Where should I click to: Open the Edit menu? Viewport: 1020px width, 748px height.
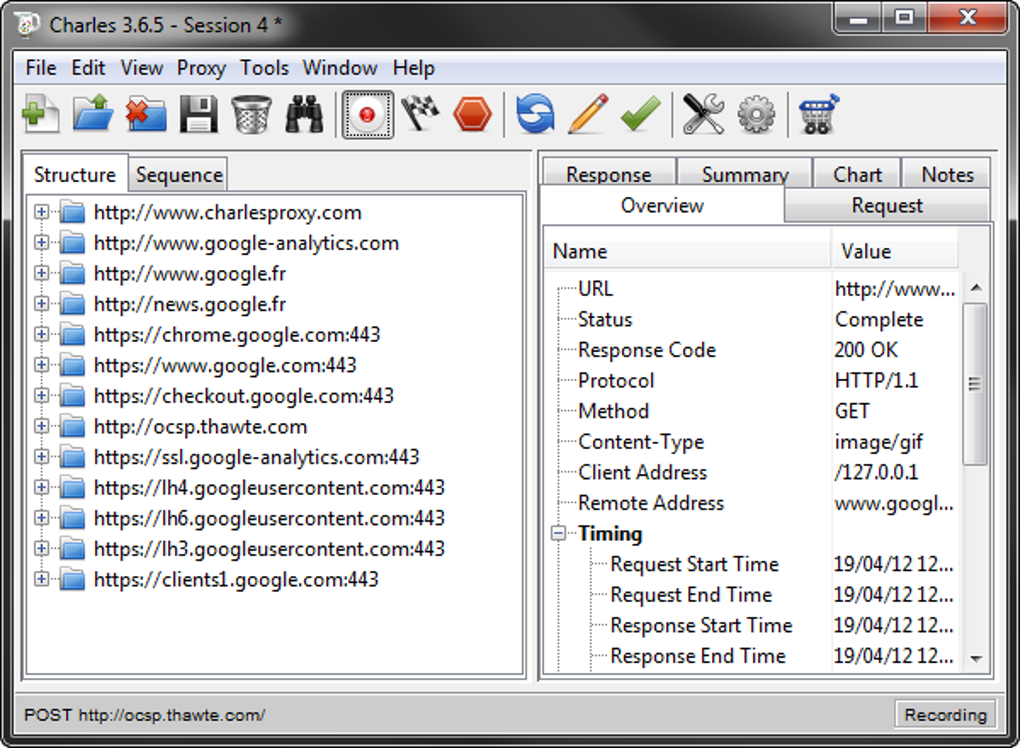(88, 68)
